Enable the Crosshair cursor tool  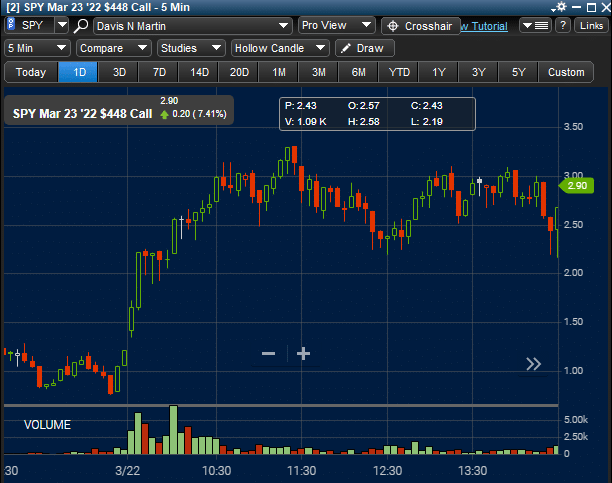[420, 26]
